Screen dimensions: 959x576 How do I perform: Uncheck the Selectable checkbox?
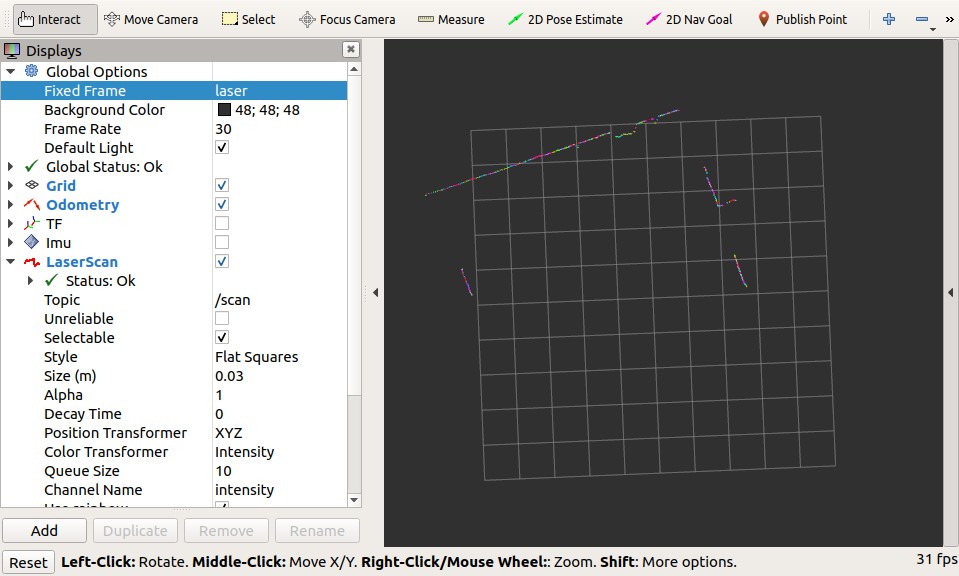(x=222, y=337)
